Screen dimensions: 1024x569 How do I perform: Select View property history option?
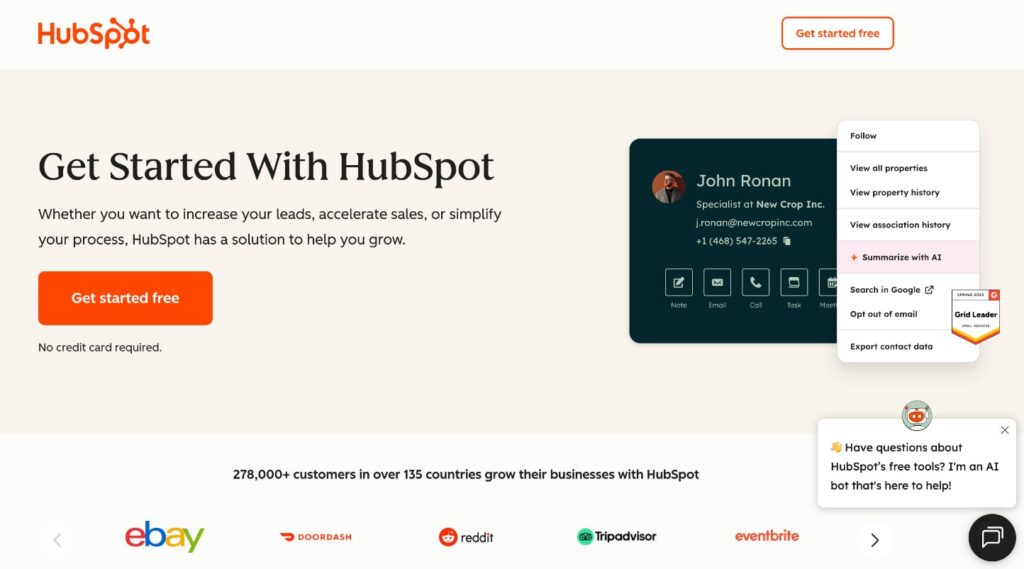click(894, 193)
